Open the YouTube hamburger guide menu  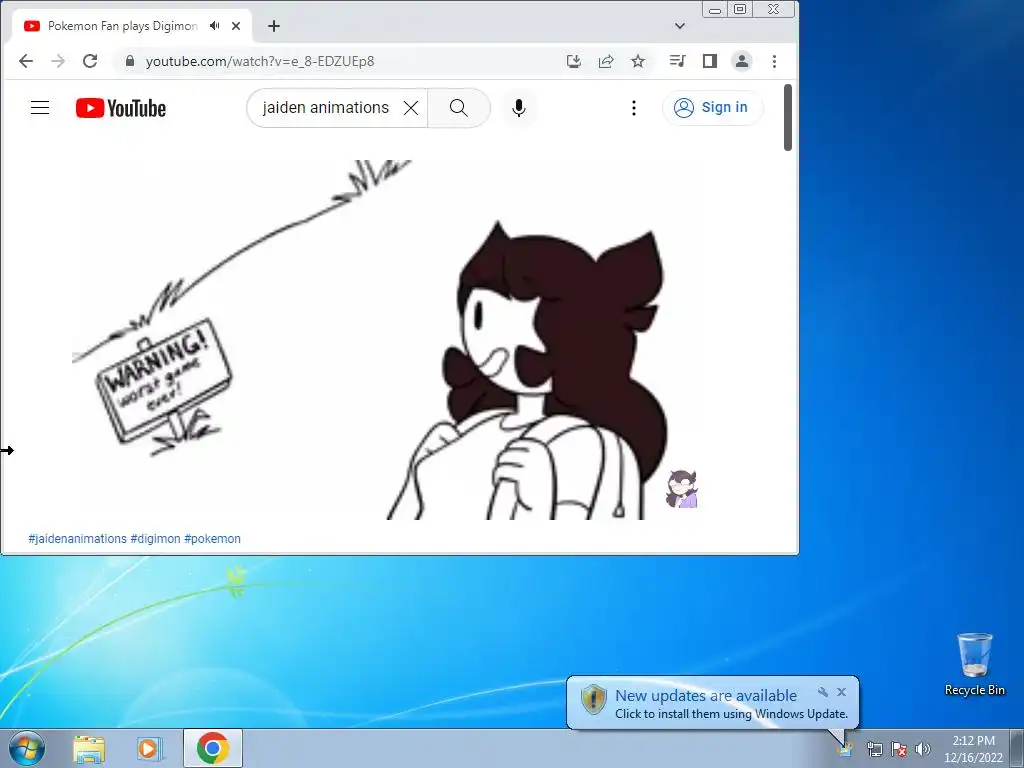[40, 108]
